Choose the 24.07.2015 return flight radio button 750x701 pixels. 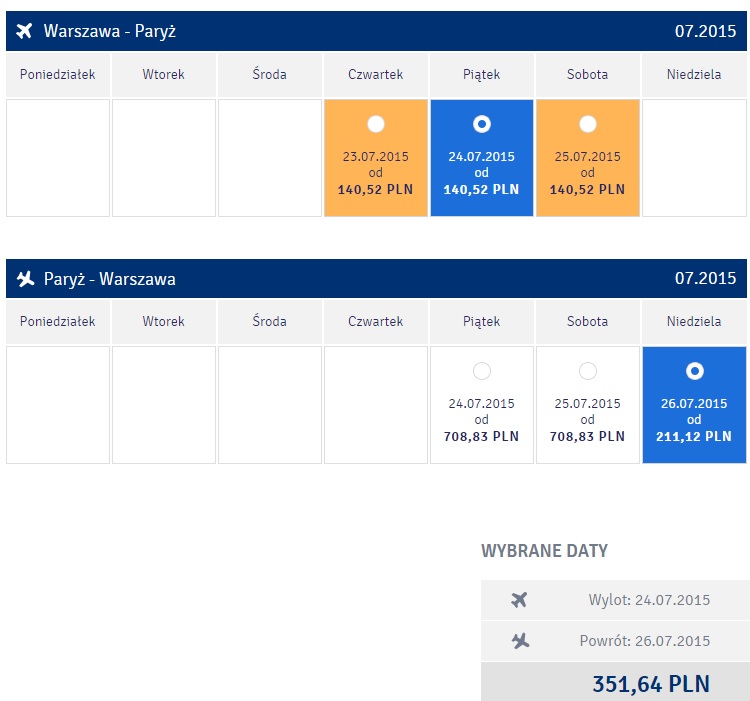482,371
